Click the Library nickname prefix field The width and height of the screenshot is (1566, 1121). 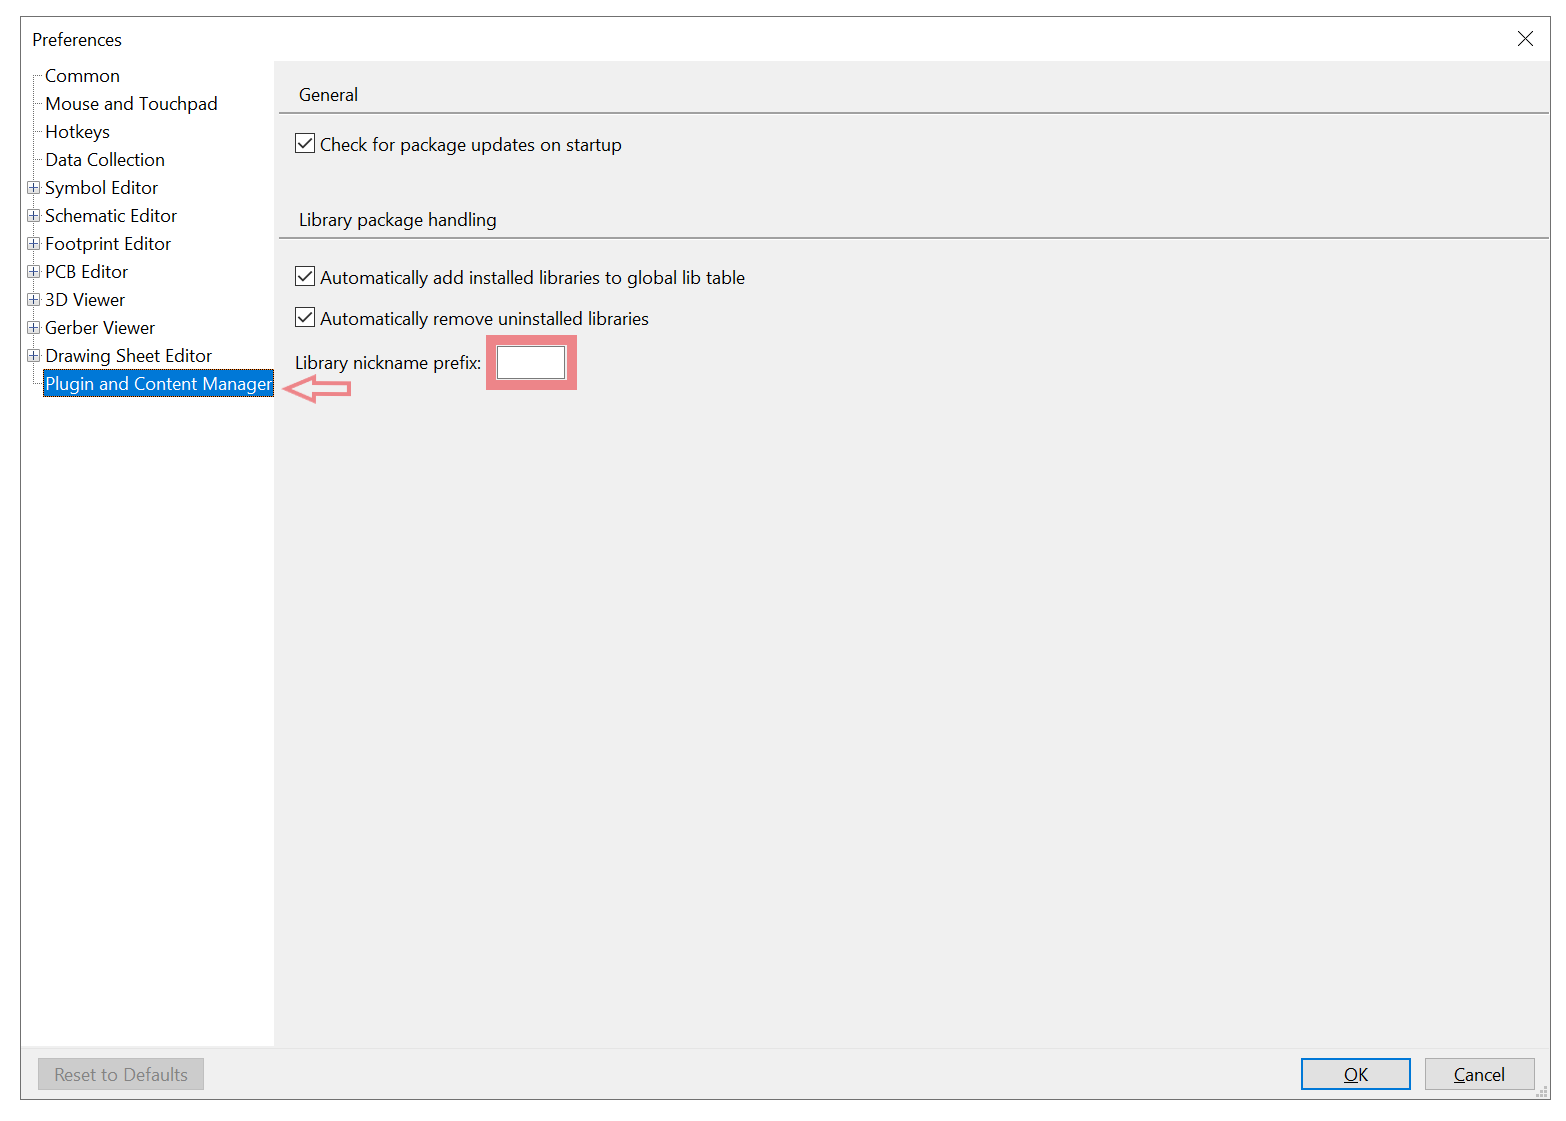531,363
